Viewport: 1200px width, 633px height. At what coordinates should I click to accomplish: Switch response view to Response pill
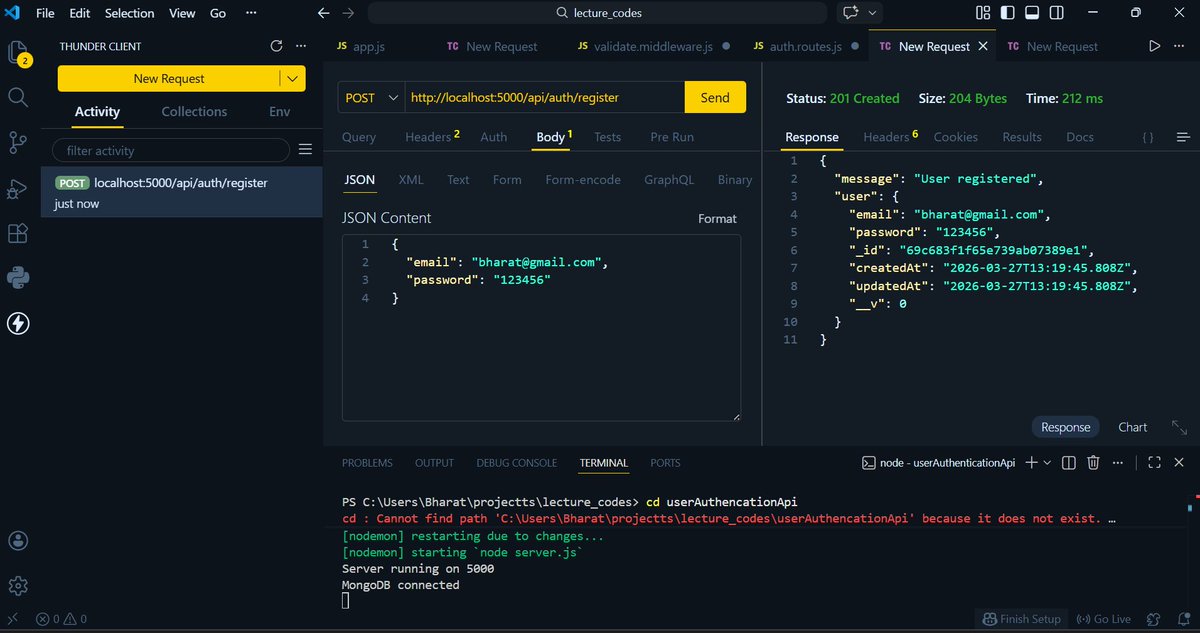point(1065,427)
